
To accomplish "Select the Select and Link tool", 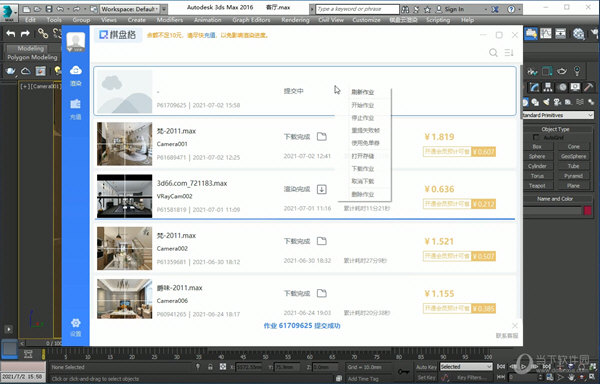I will 43,34.
